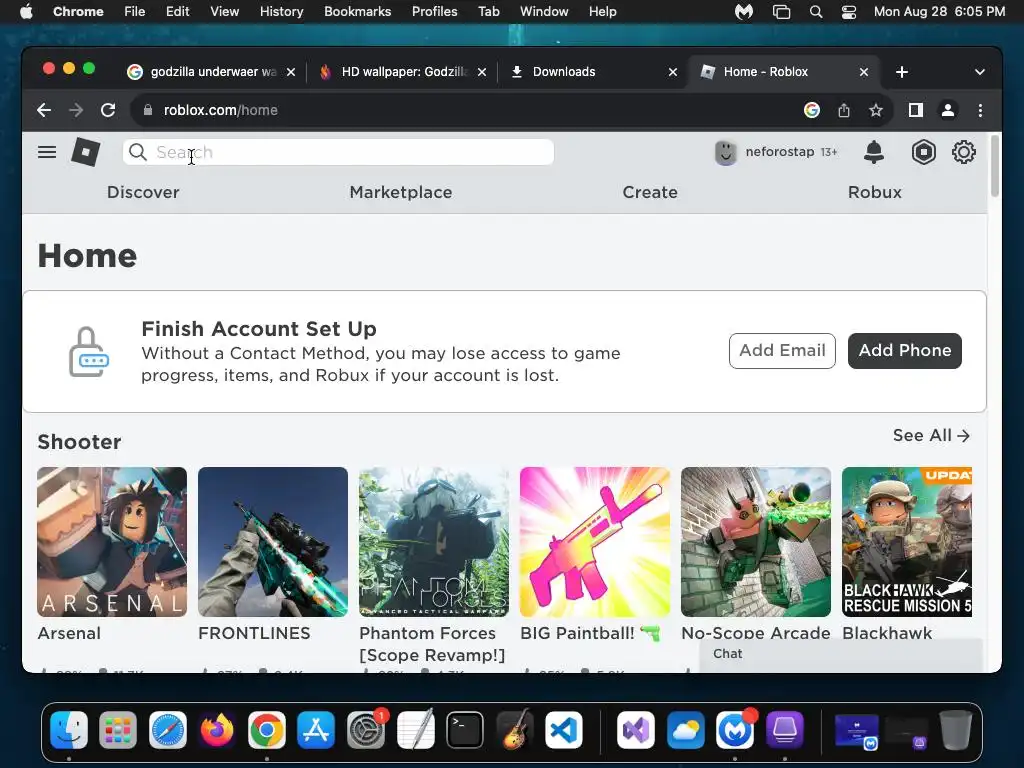The height and width of the screenshot is (768, 1024).
Task: Bookmark this page with the star icon
Action: (876, 110)
